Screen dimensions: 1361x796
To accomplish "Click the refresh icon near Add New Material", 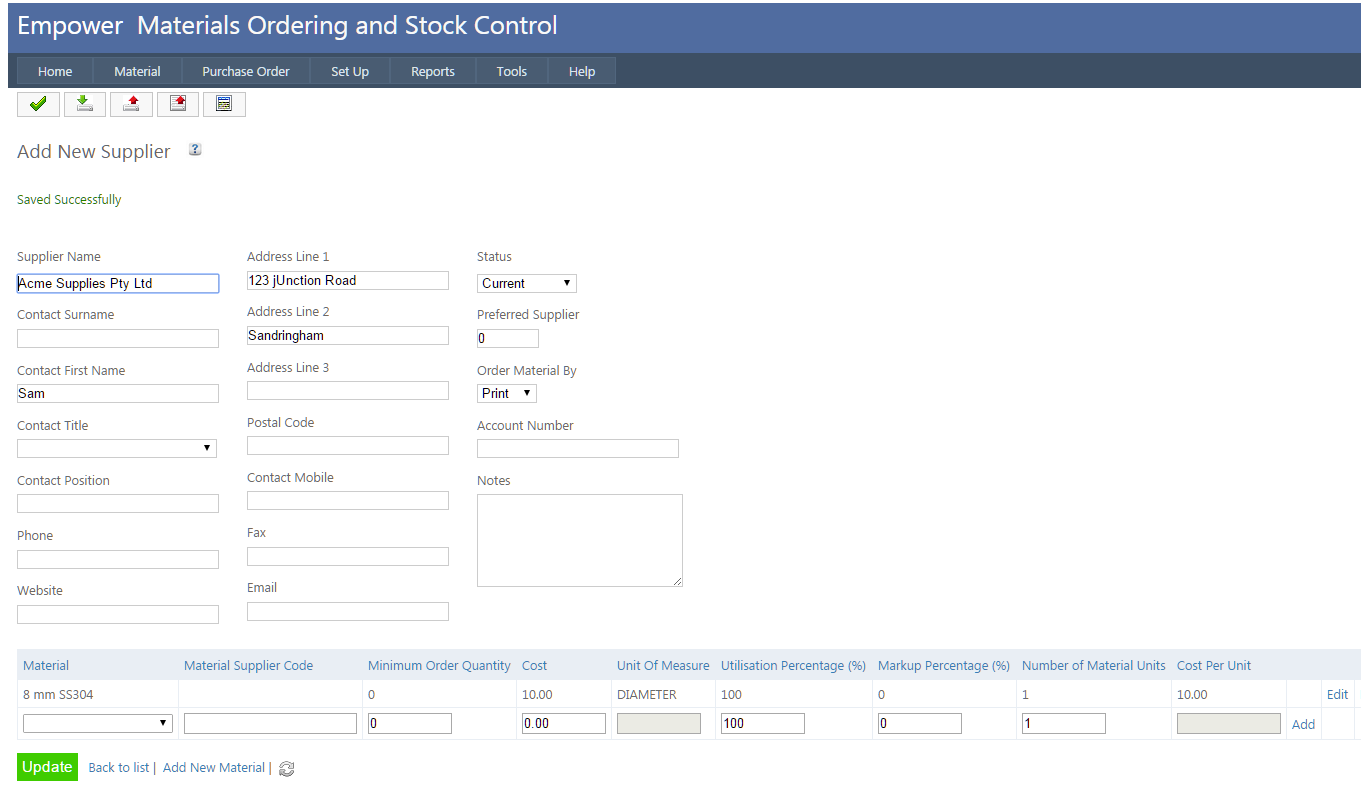I will pyautogui.click(x=286, y=769).
